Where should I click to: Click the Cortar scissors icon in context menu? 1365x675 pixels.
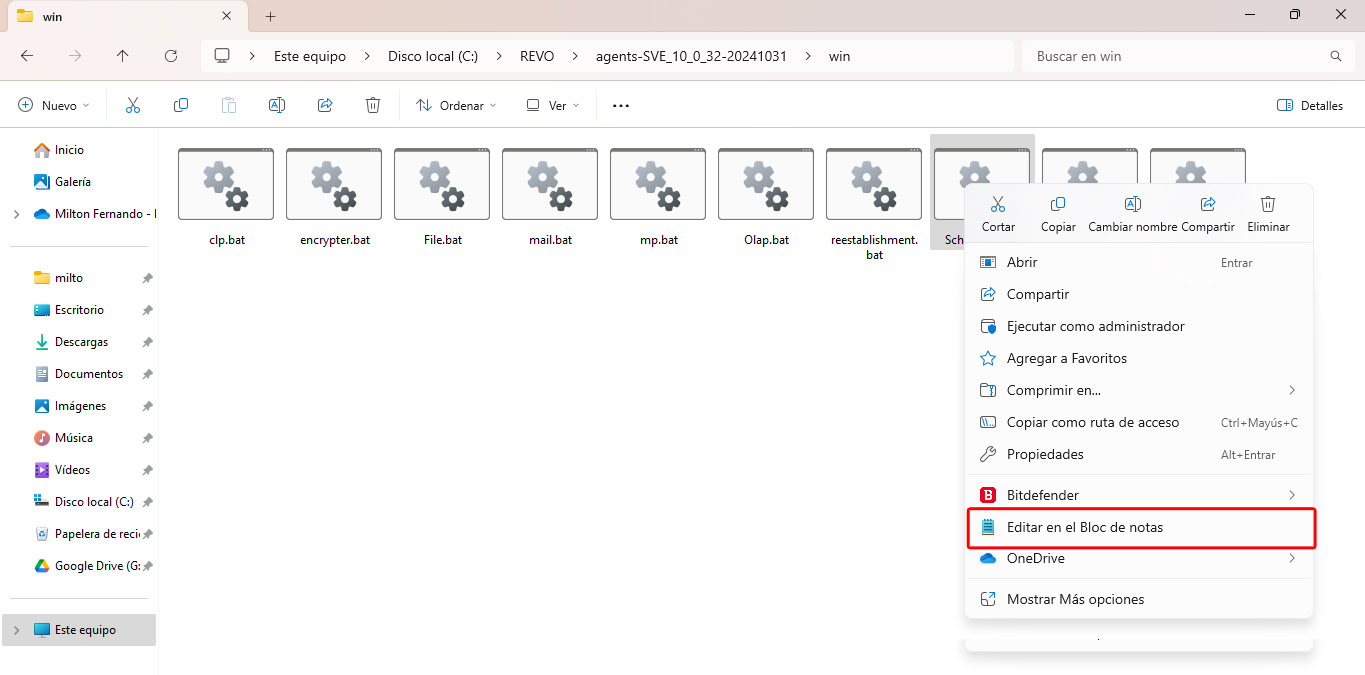point(997,205)
